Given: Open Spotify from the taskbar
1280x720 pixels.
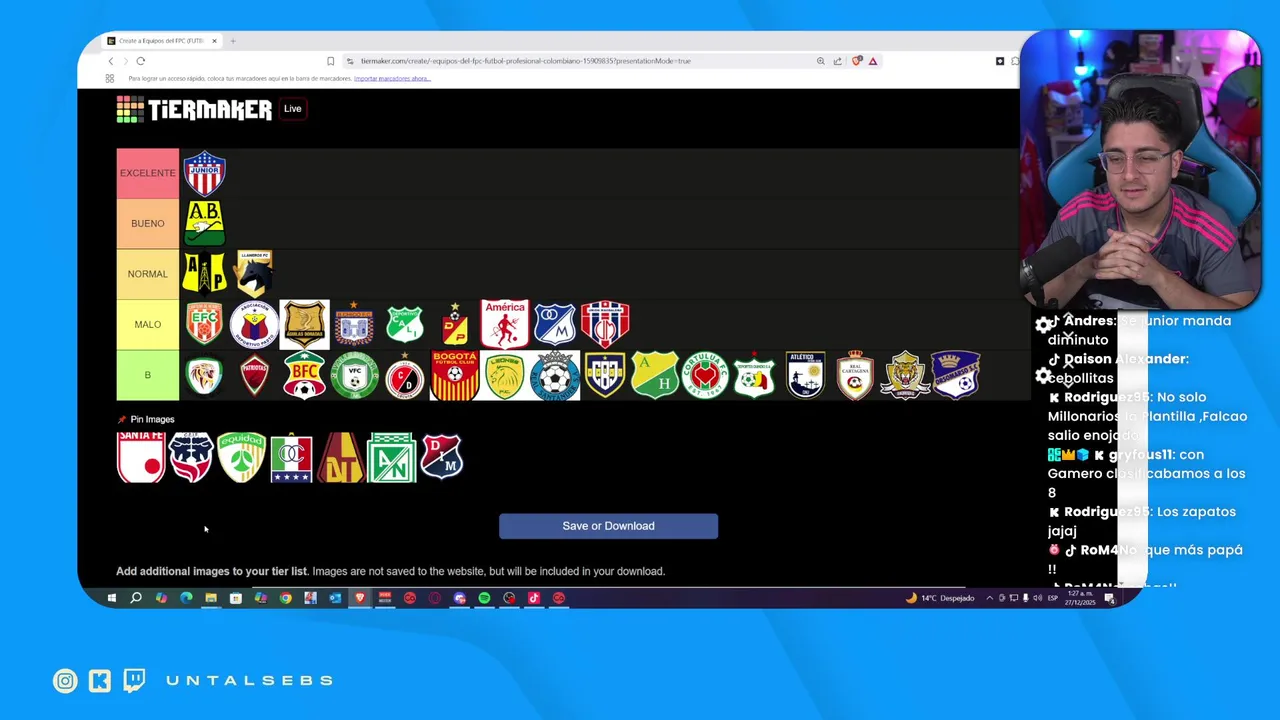Looking at the screenshot, I should 484,598.
